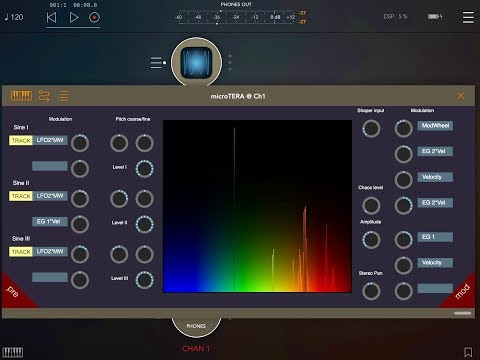Open the bookmark icon at bottom right
Viewport: 480px width, 360px height.
(468, 352)
